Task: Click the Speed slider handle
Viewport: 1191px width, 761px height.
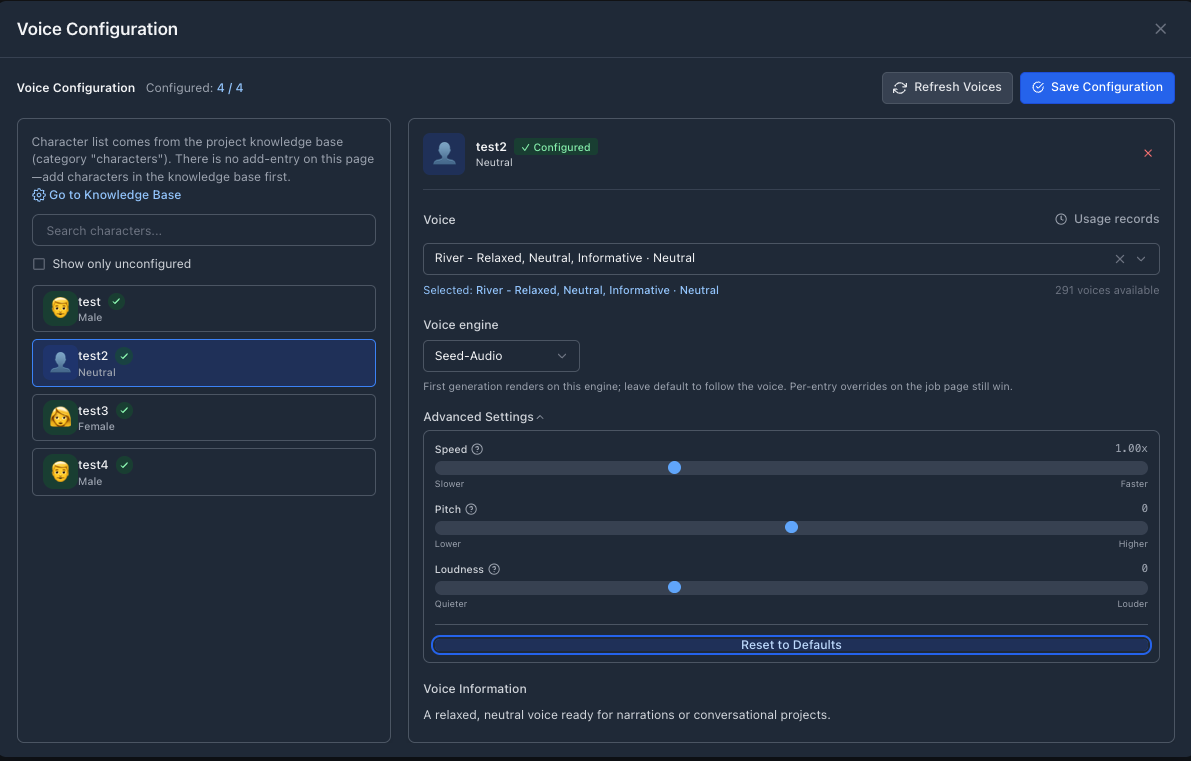Action: (x=674, y=468)
